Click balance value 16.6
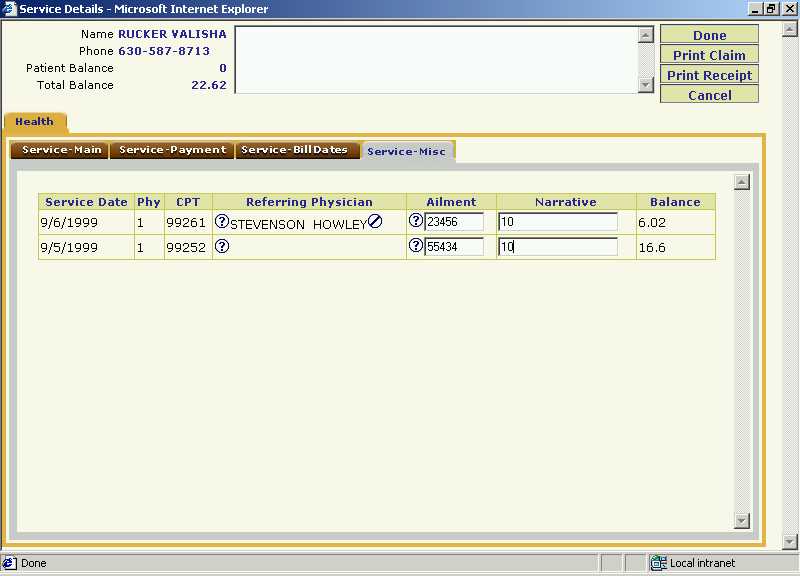Viewport: 800px width, 576px height. pyautogui.click(x=652, y=248)
